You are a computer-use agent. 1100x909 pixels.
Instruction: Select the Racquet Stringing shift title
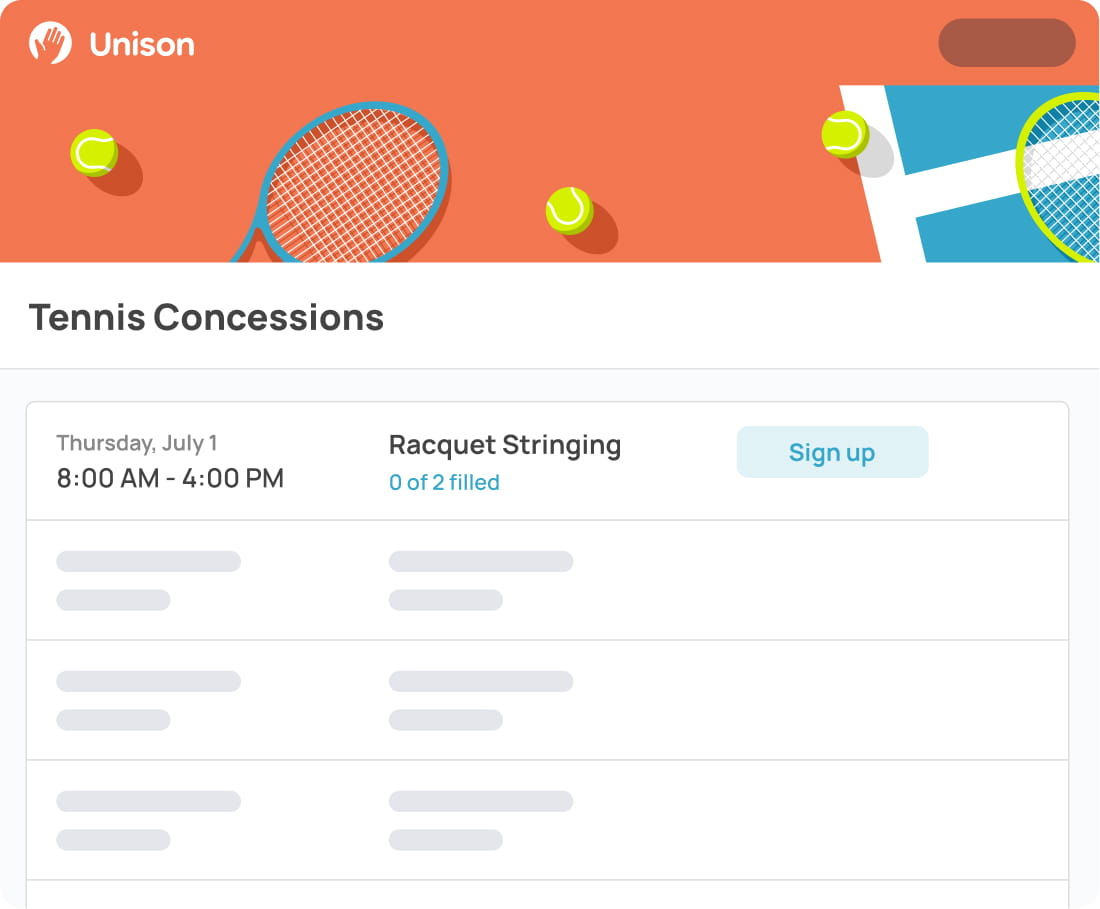504,445
